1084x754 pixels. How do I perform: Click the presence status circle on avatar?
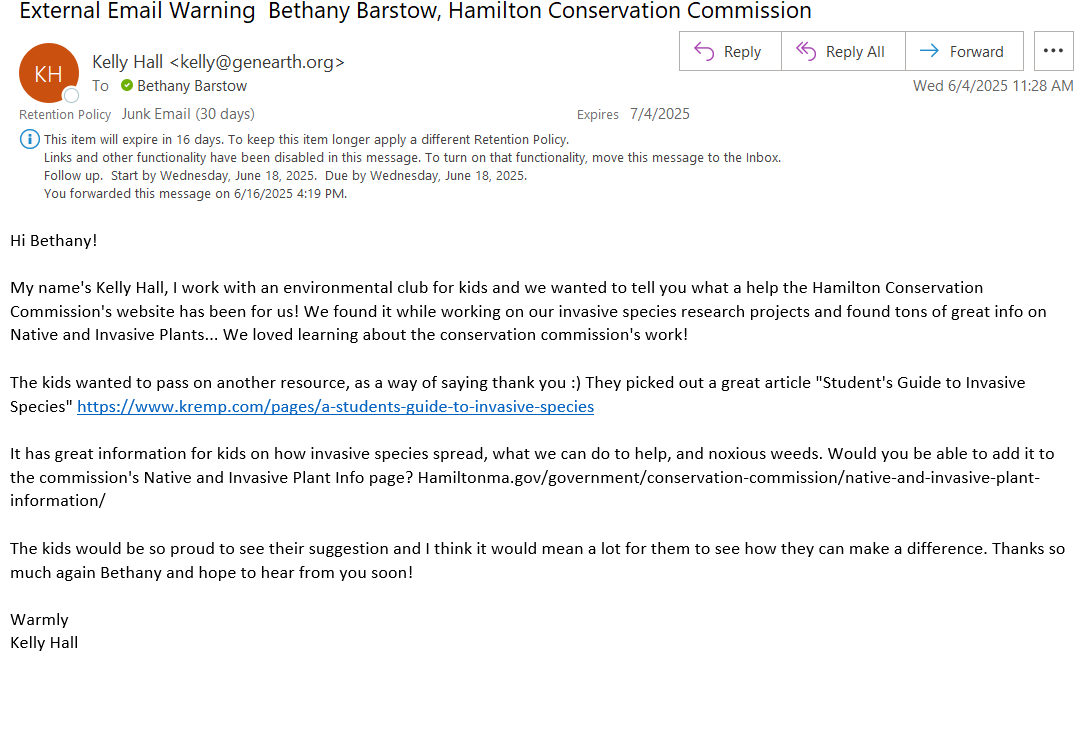[71, 95]
